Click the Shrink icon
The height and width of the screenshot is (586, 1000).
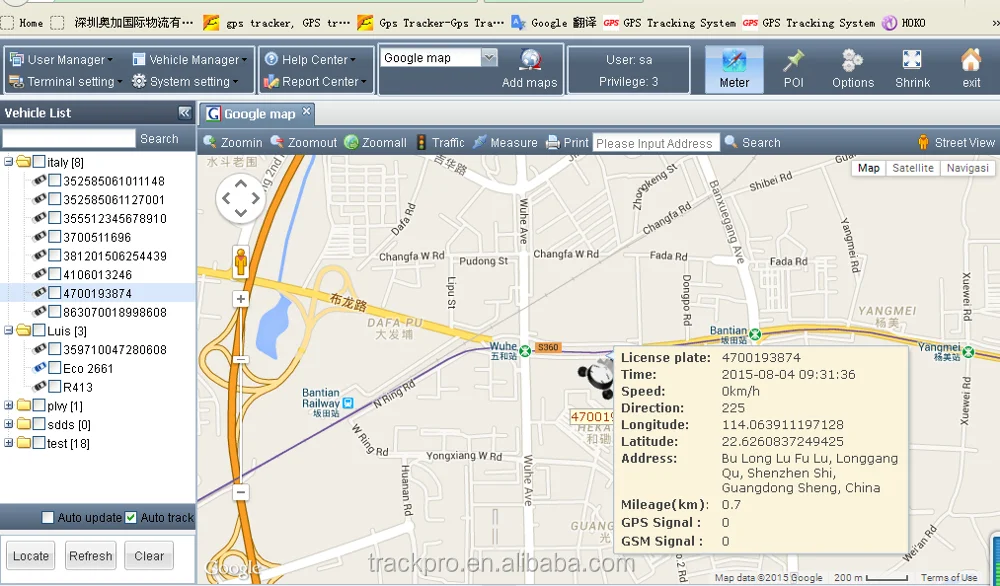(x=912, y=66)
